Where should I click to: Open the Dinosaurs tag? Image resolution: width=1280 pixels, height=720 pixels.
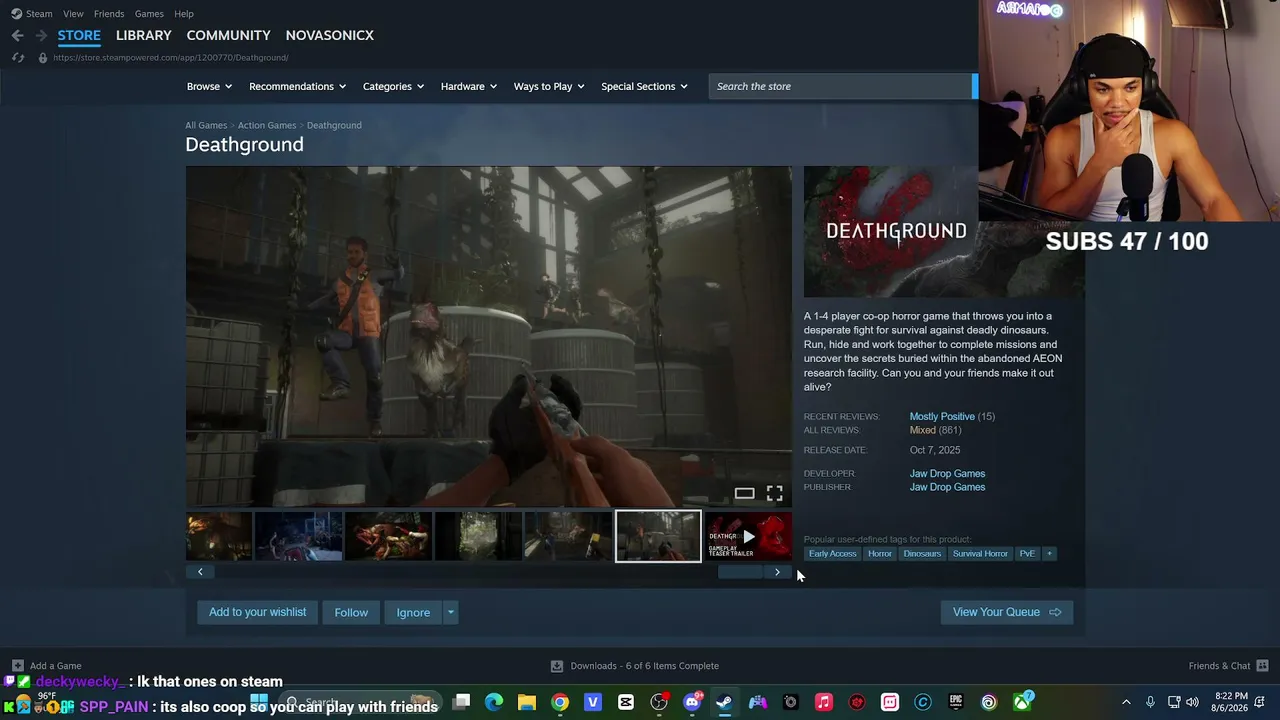pyautogui.click(x=922, y=553)
